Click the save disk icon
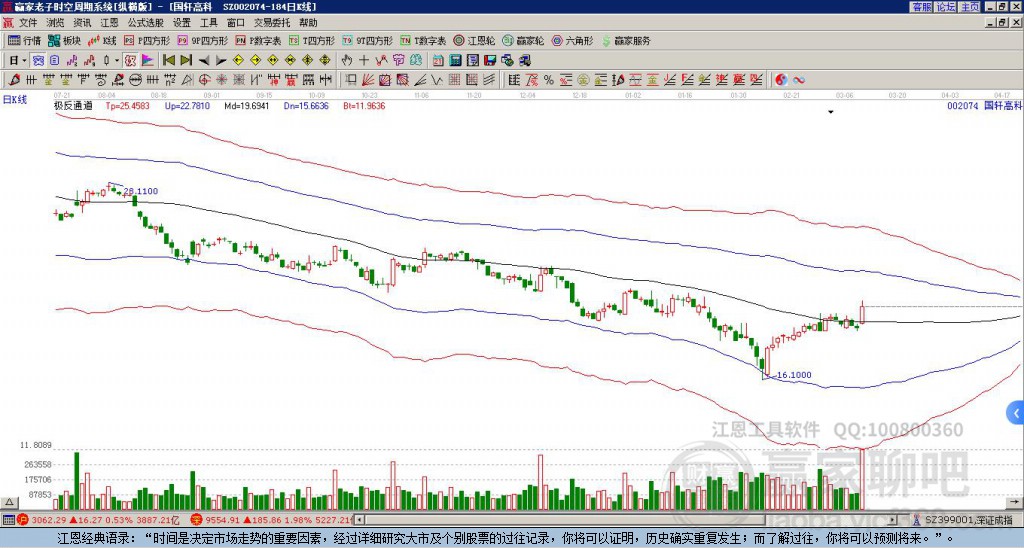This screenshot has width=1024, height=548. [x=490, y=61]
